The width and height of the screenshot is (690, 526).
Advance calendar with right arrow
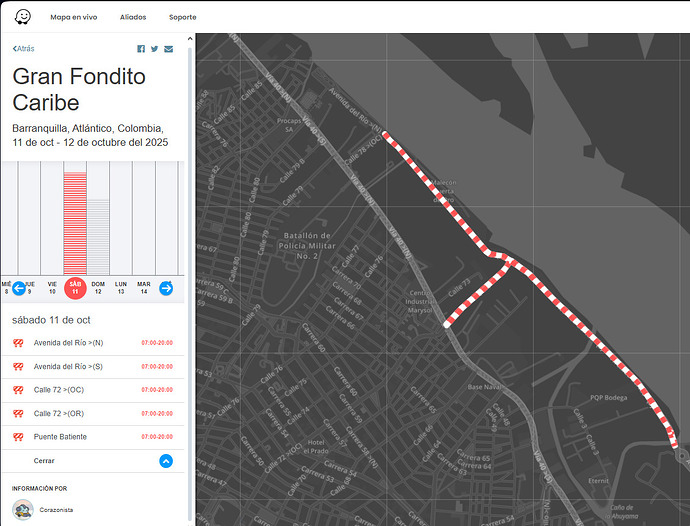(166, 288)
